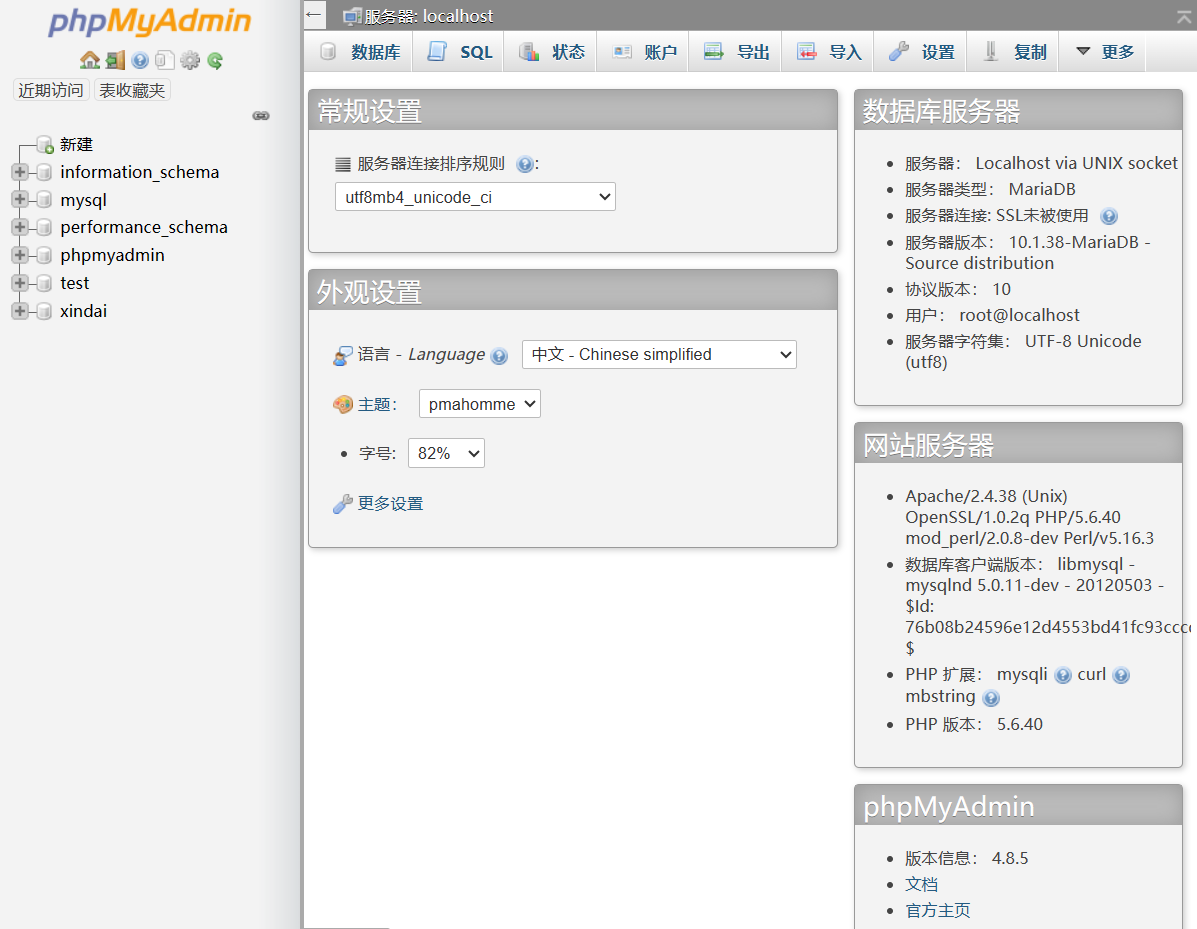The width and height of the screenshot is (1197, 929).
Task: Open the 官方主页 link
Action: [937, 910]
